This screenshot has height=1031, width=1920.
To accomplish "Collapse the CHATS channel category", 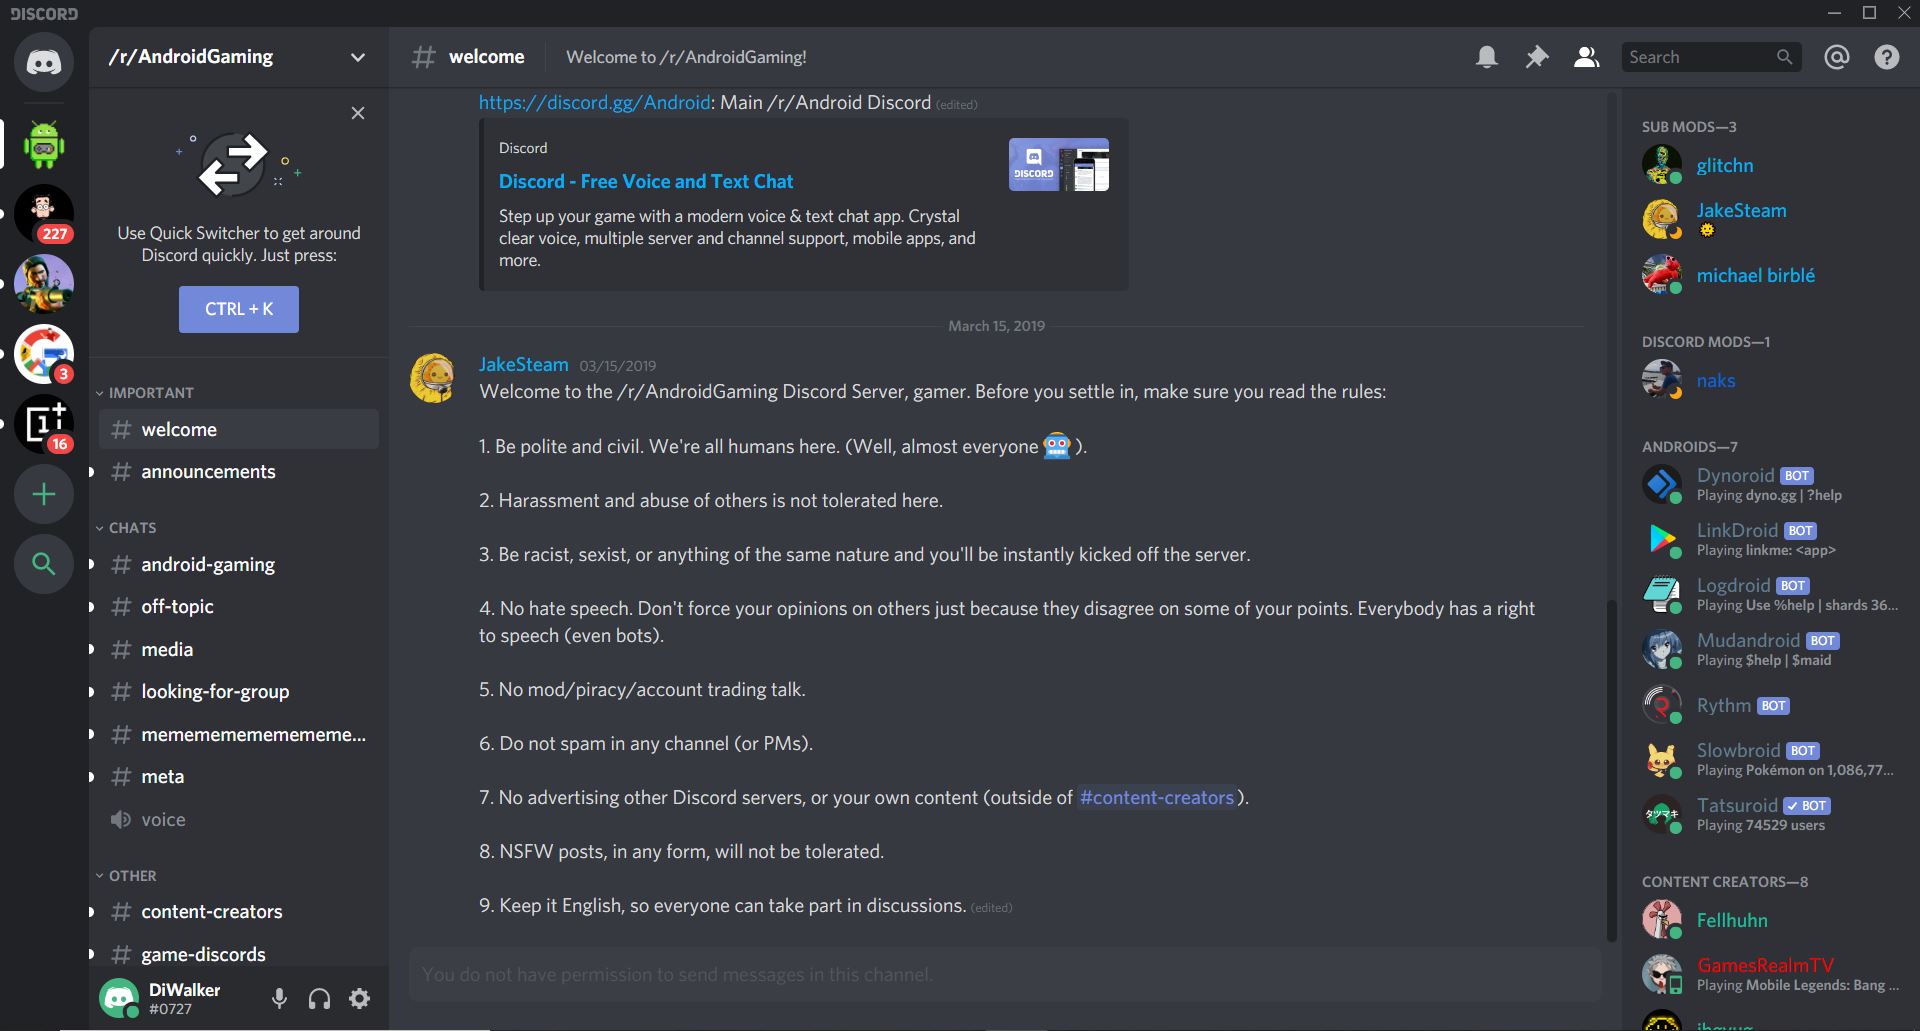I will 132,528.
